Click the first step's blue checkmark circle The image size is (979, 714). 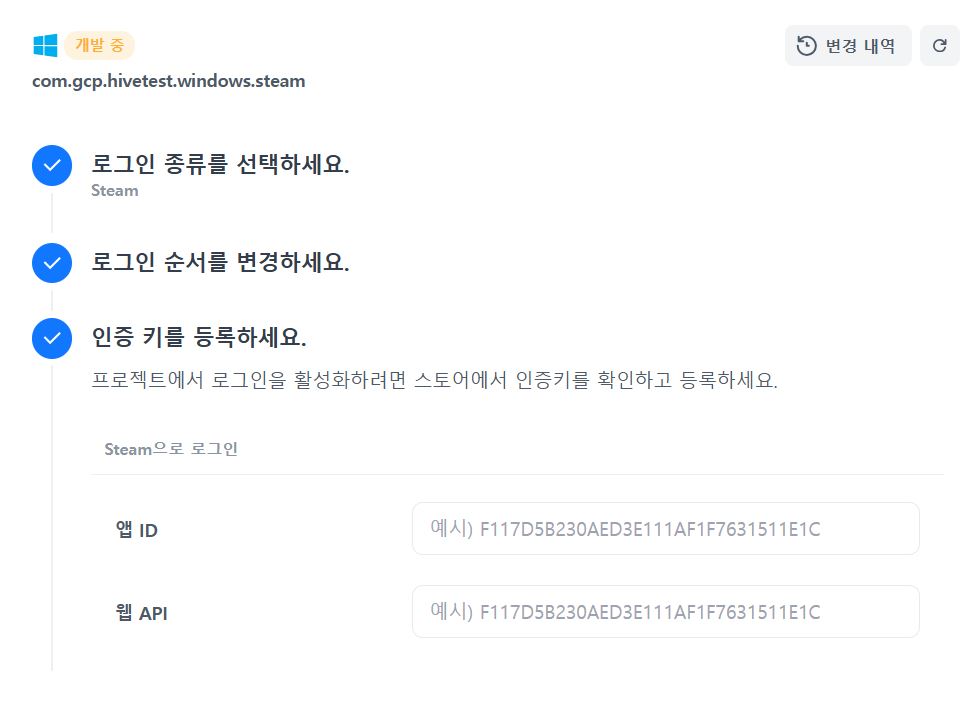click(x=52, y=166)
